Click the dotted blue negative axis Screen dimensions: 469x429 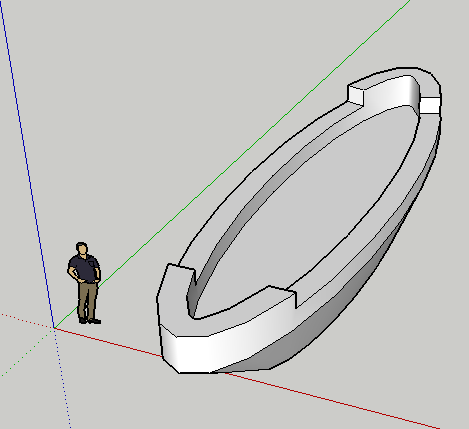click(63, 378)
